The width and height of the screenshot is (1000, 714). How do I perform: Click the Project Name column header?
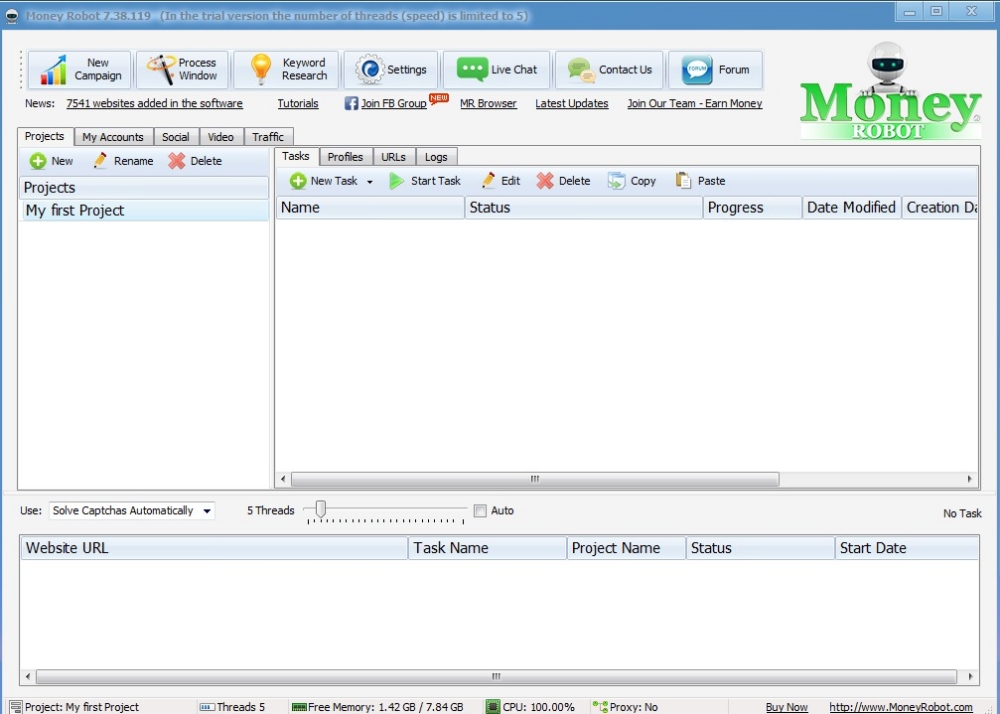(x=626, y=548)
